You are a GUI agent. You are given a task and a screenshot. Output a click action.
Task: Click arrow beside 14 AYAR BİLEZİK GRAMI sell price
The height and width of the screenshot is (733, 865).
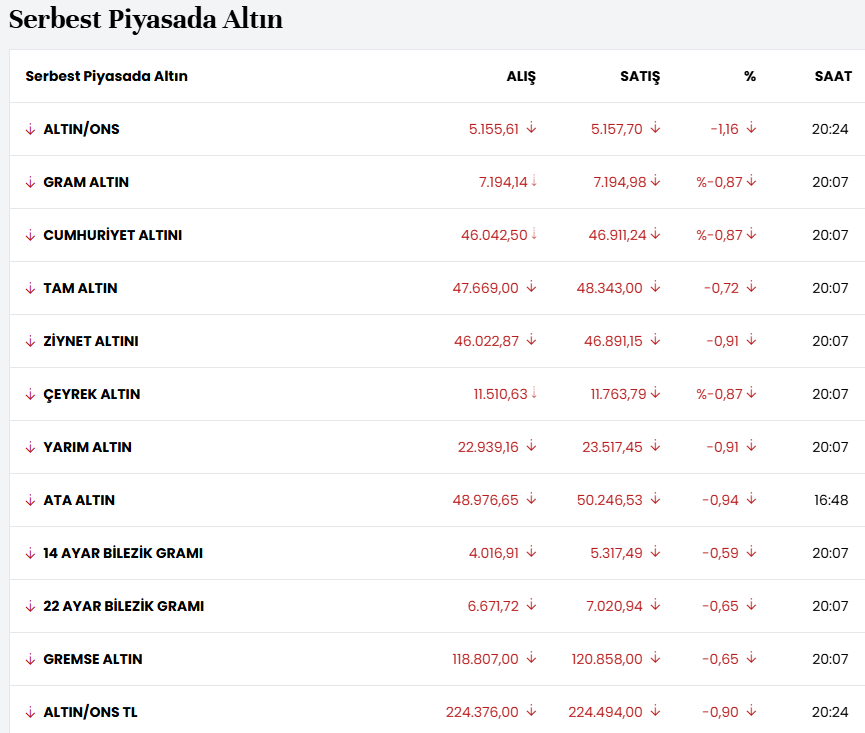[x=655, y=552]
